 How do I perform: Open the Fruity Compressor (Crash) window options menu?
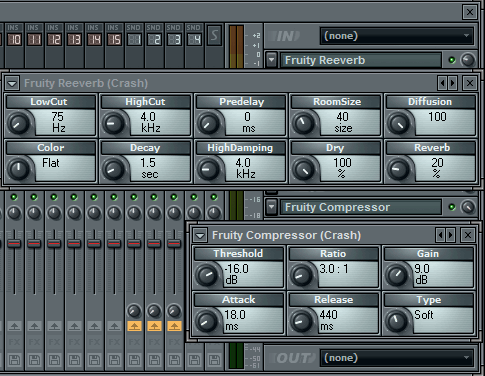[x=200, y=236]
